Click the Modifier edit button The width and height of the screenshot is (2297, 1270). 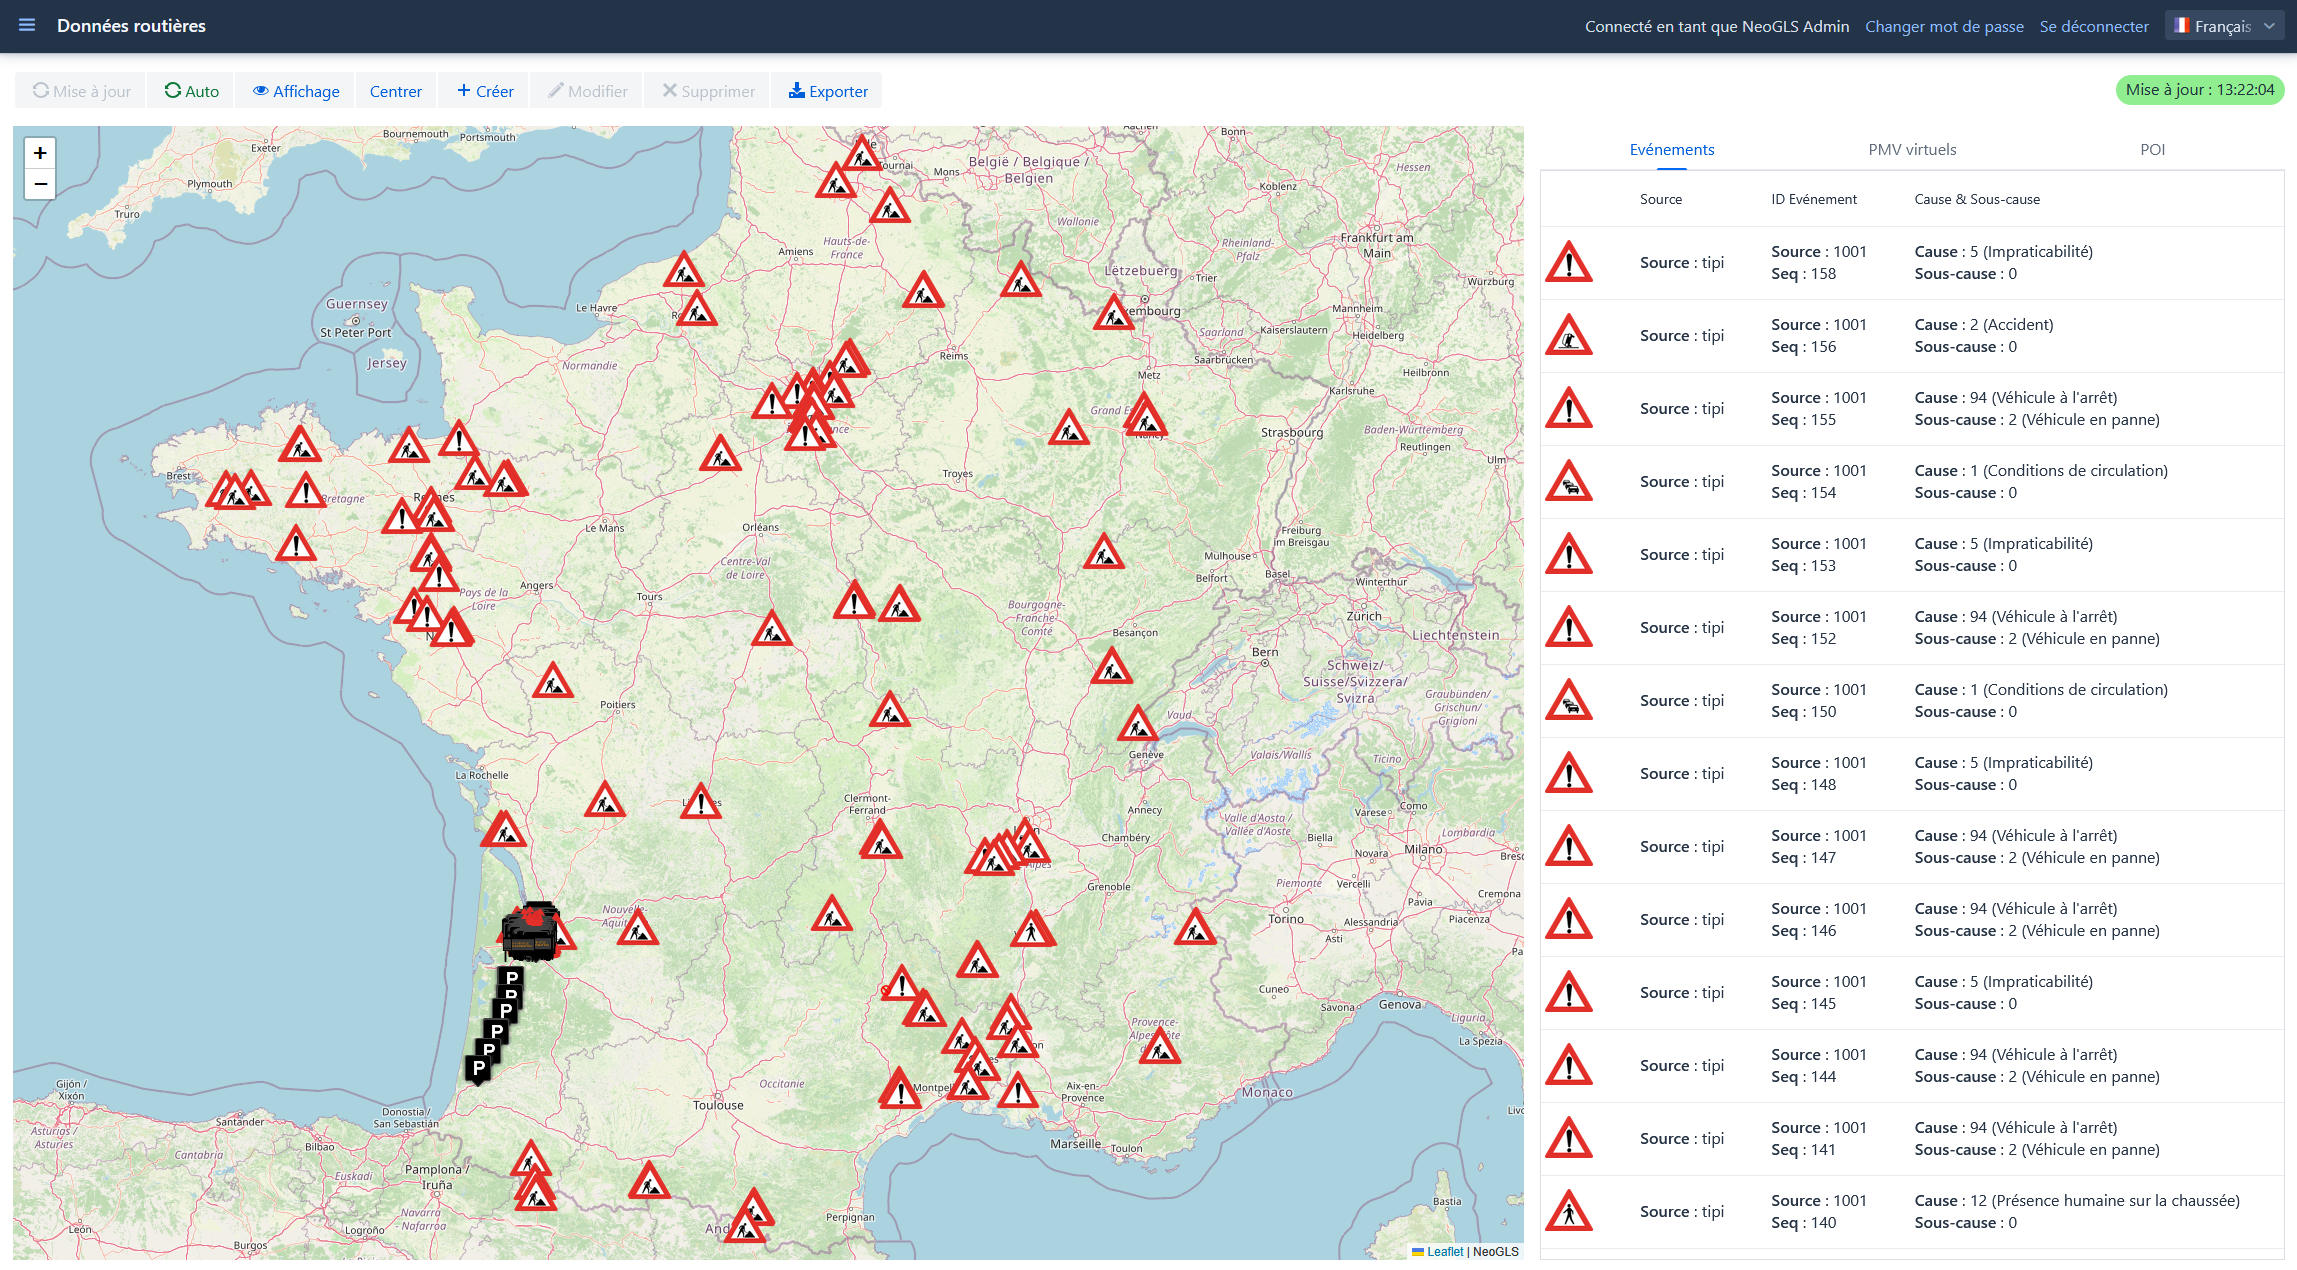click(x=588, y=91)
